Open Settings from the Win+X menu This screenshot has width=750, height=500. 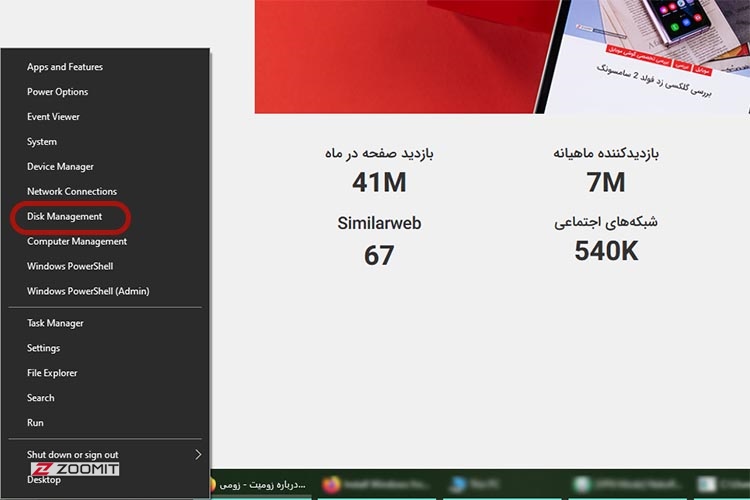point(43,348)
